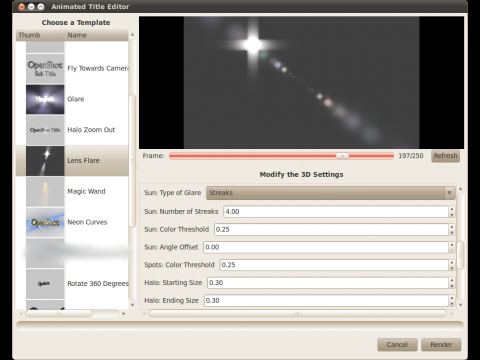Click the lens flare preview image
Image resolution: width=480 pixels, height=360 pixels.
pyautogui.click(x=301, y=83)
